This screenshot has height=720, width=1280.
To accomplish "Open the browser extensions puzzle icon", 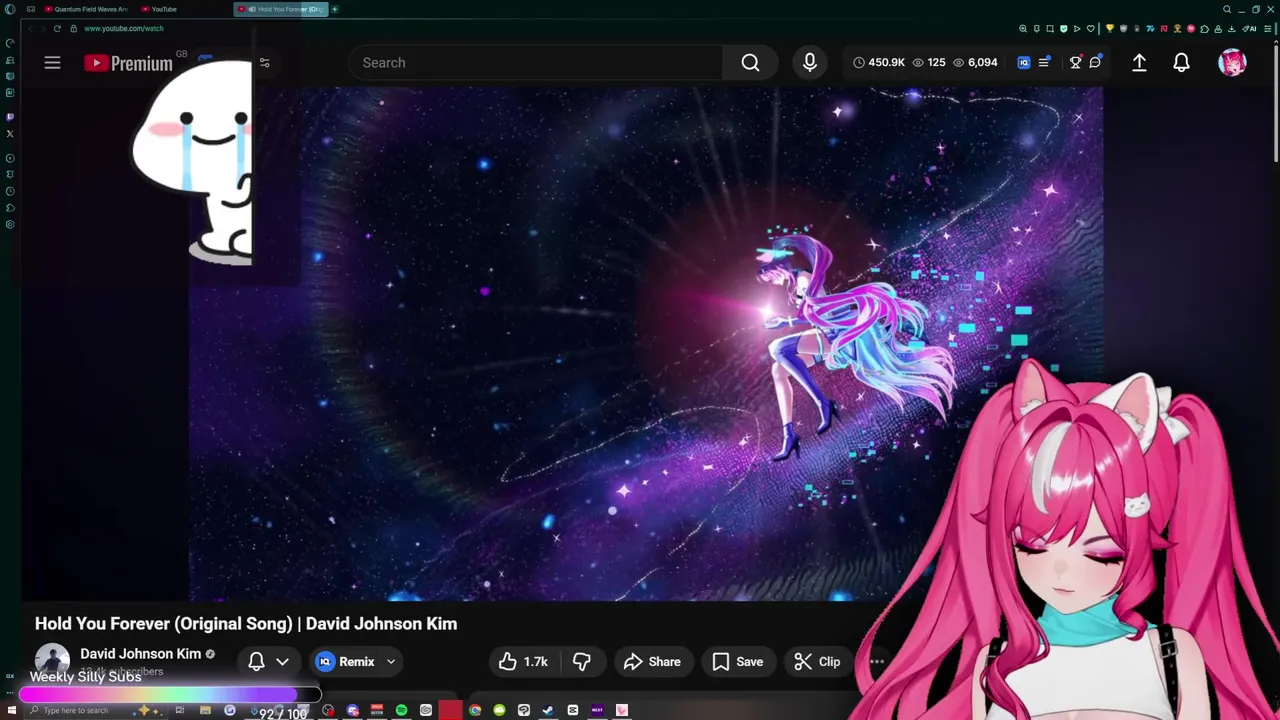I will (x=1205, y=29).
